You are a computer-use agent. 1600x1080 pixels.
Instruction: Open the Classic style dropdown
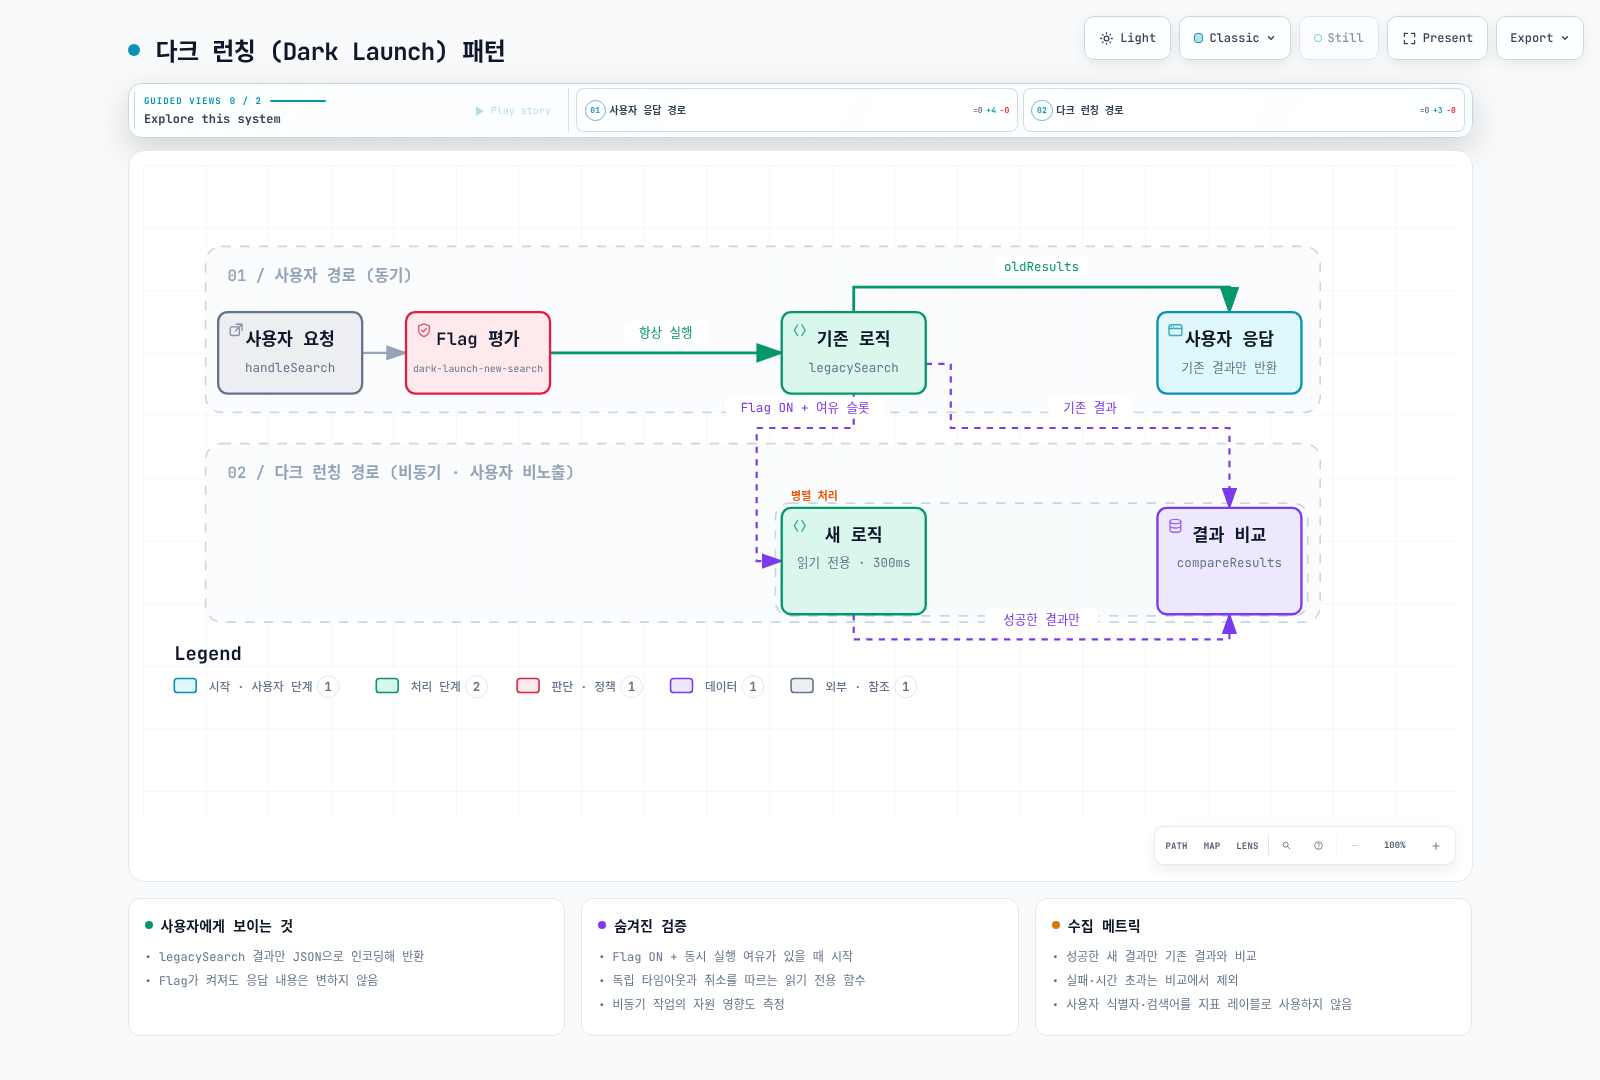1235,38
